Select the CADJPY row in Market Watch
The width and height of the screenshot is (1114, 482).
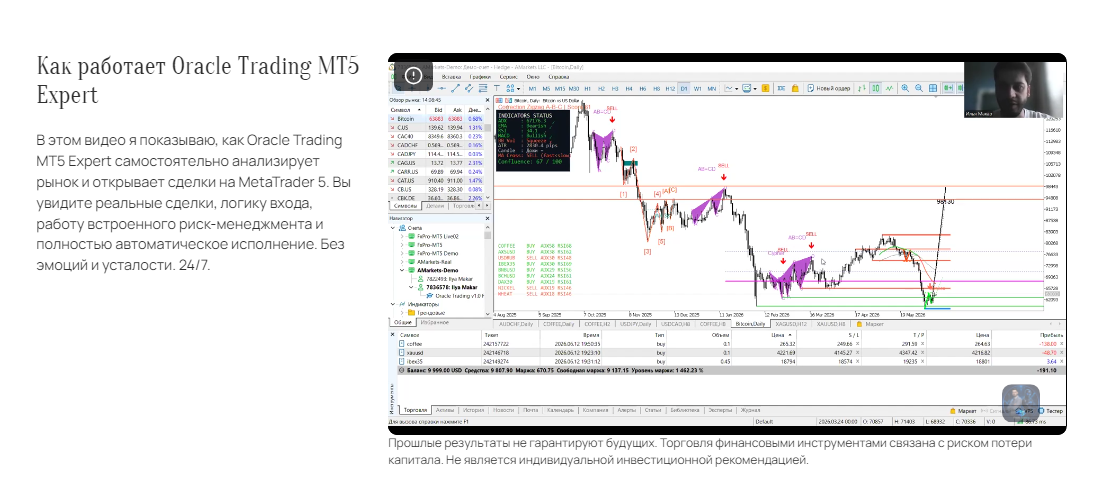tap(436, 154)
